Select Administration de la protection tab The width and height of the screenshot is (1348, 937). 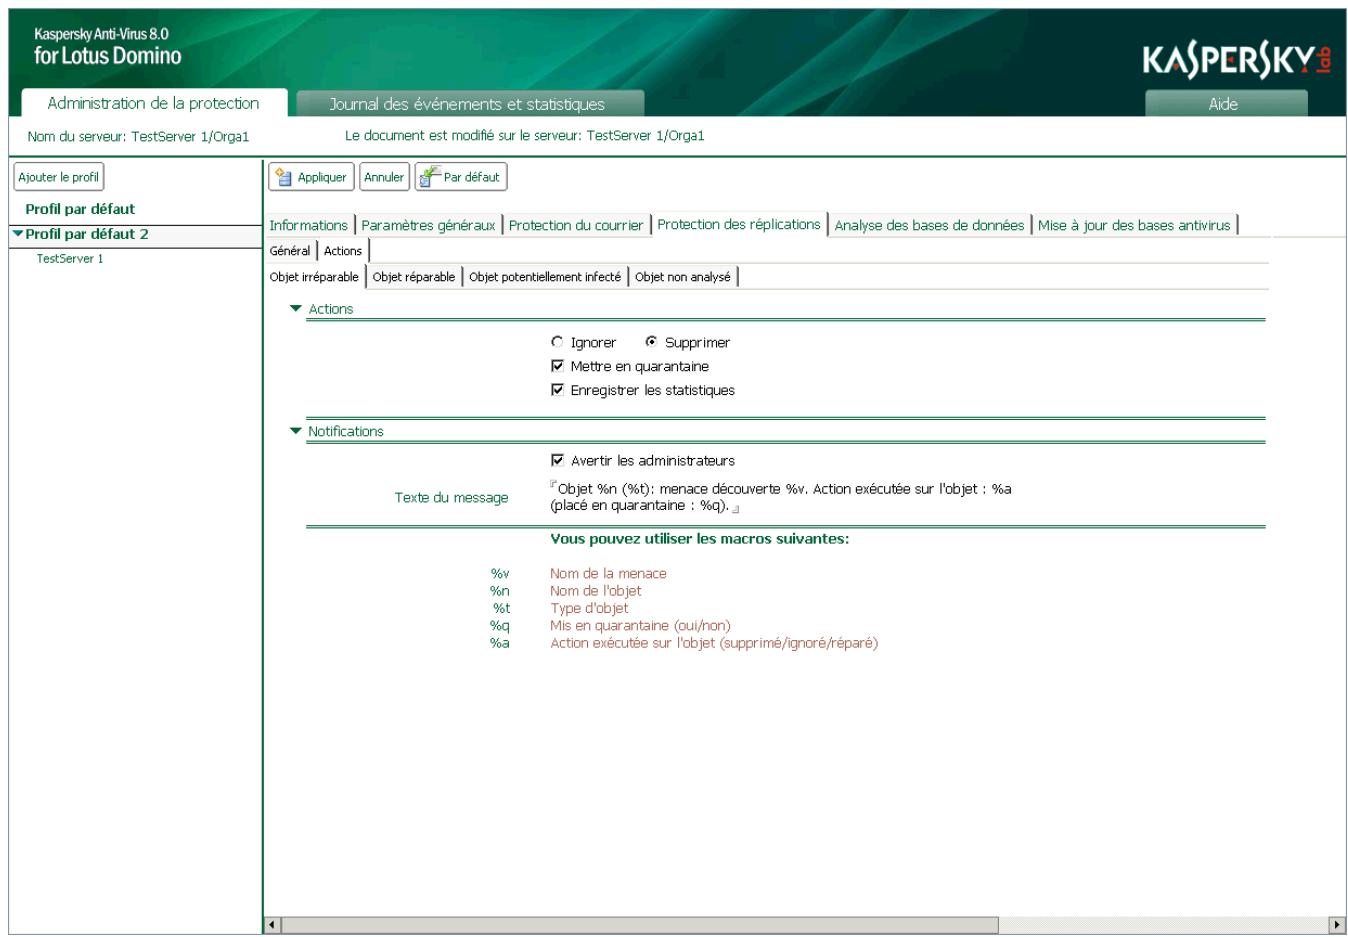(x=153, y=103)
